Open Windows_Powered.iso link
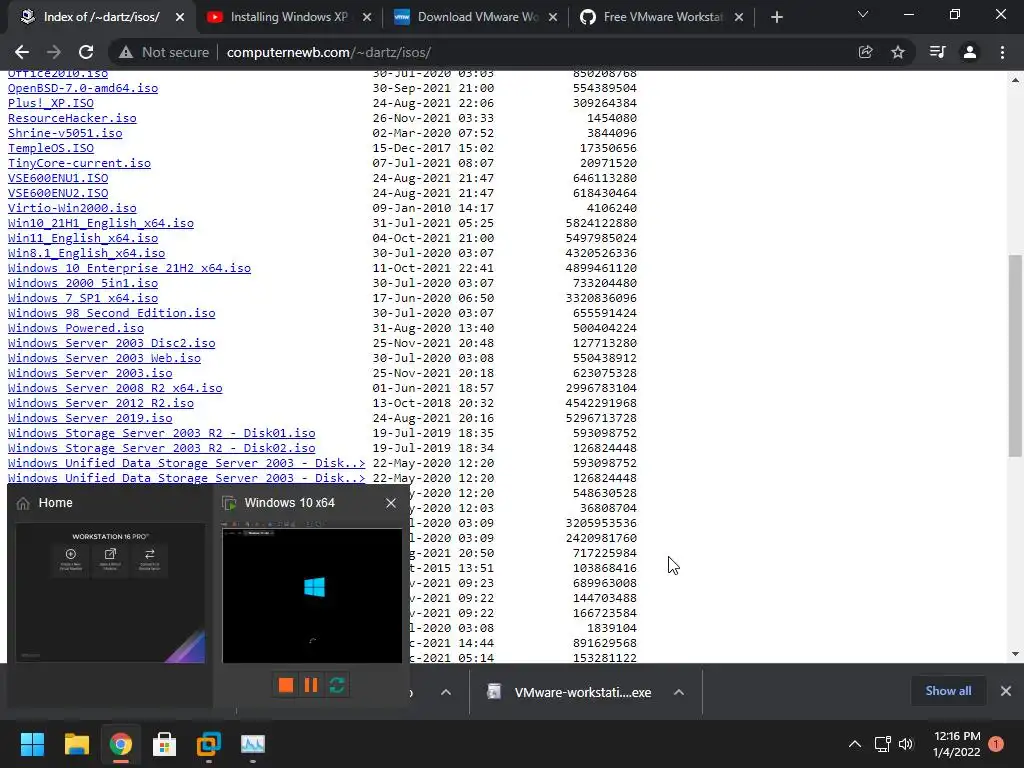This screenshot has width=1024, height=768. tap(76, 328)
